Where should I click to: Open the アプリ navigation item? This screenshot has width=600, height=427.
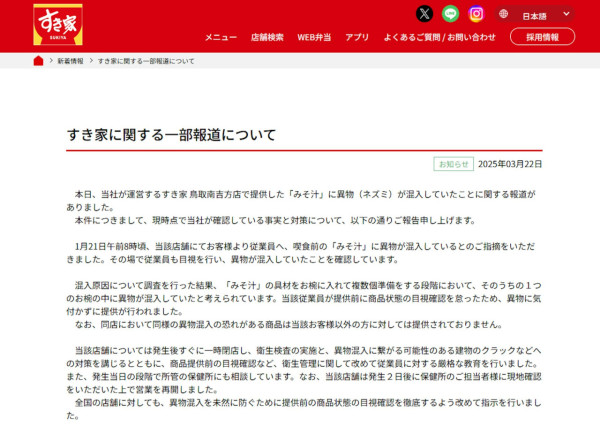tap(357, 37)
